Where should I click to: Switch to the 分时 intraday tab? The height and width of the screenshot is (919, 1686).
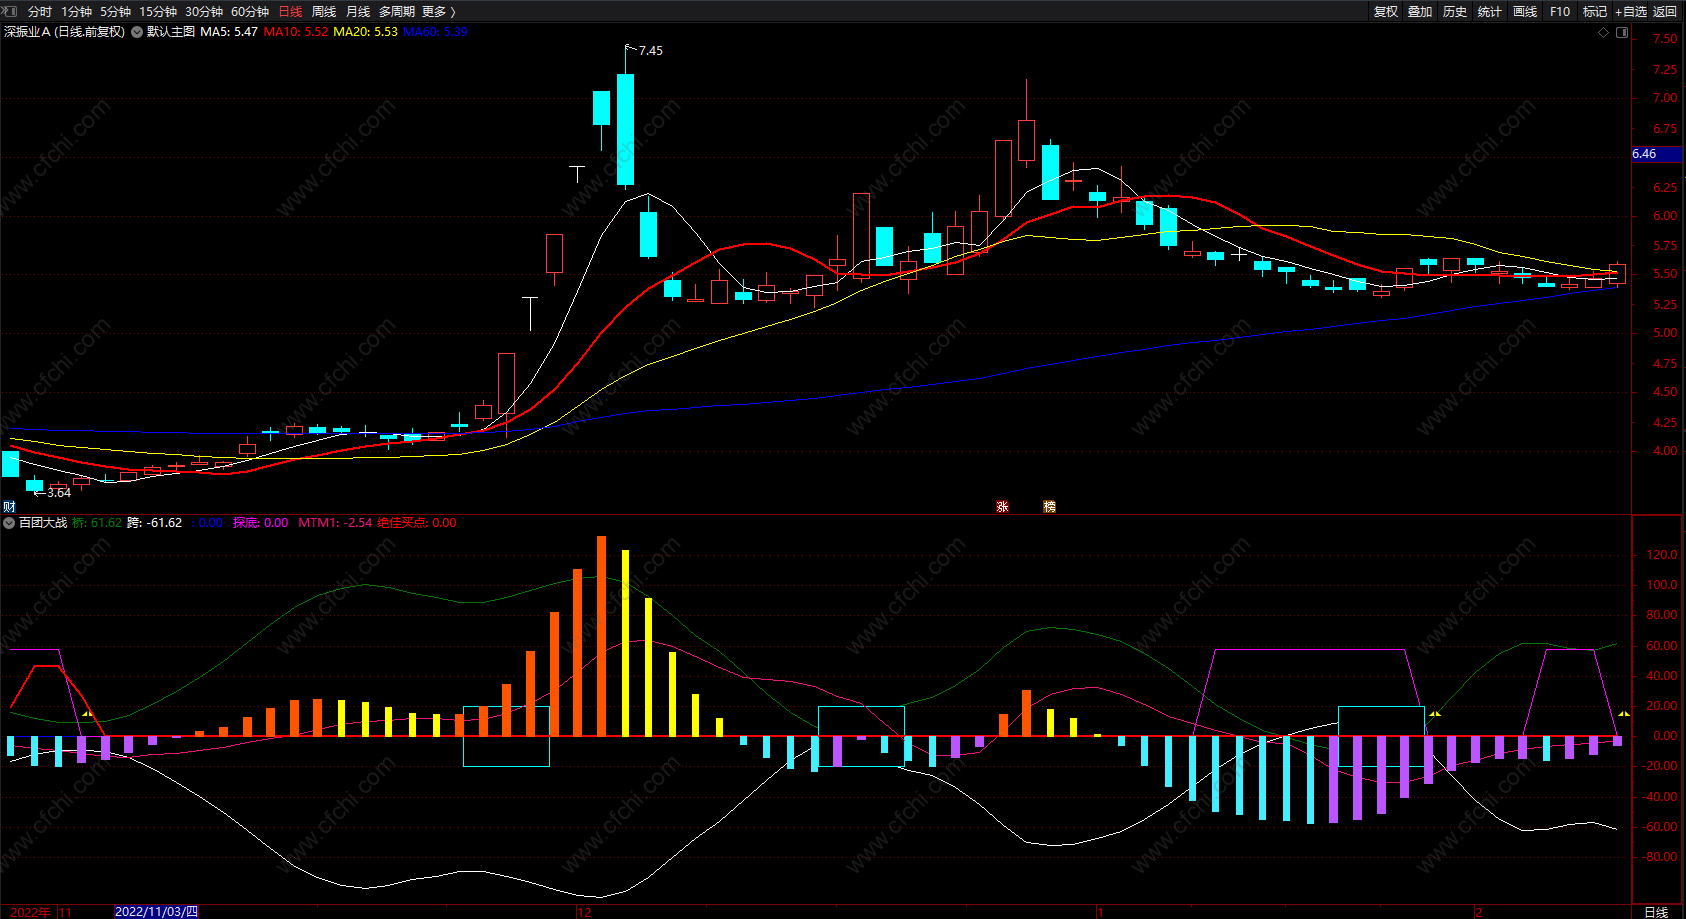40,12
